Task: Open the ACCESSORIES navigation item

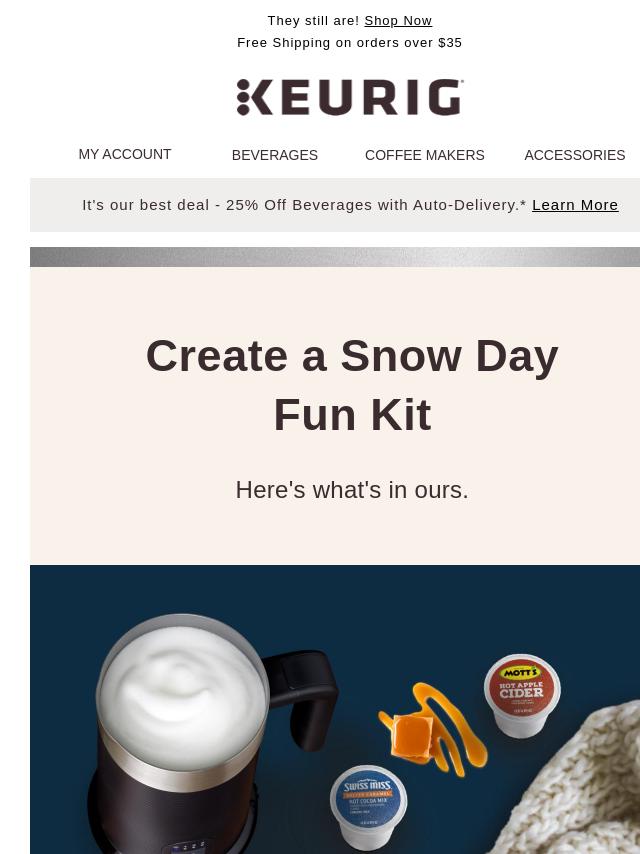Action: (575, 155)
